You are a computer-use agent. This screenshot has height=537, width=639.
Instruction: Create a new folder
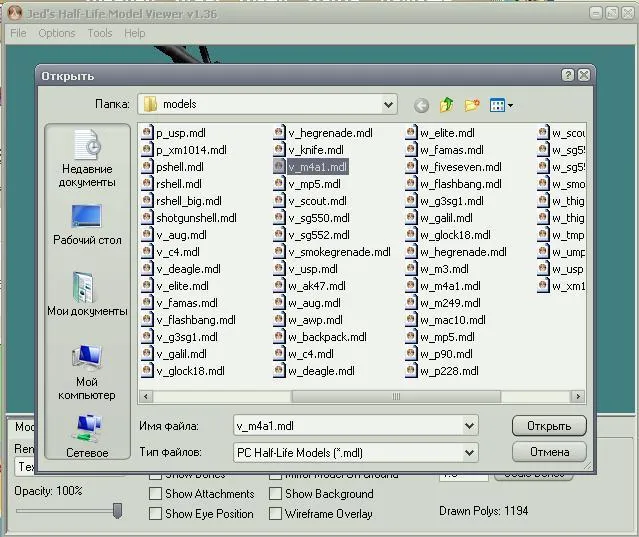pos(472,105)
